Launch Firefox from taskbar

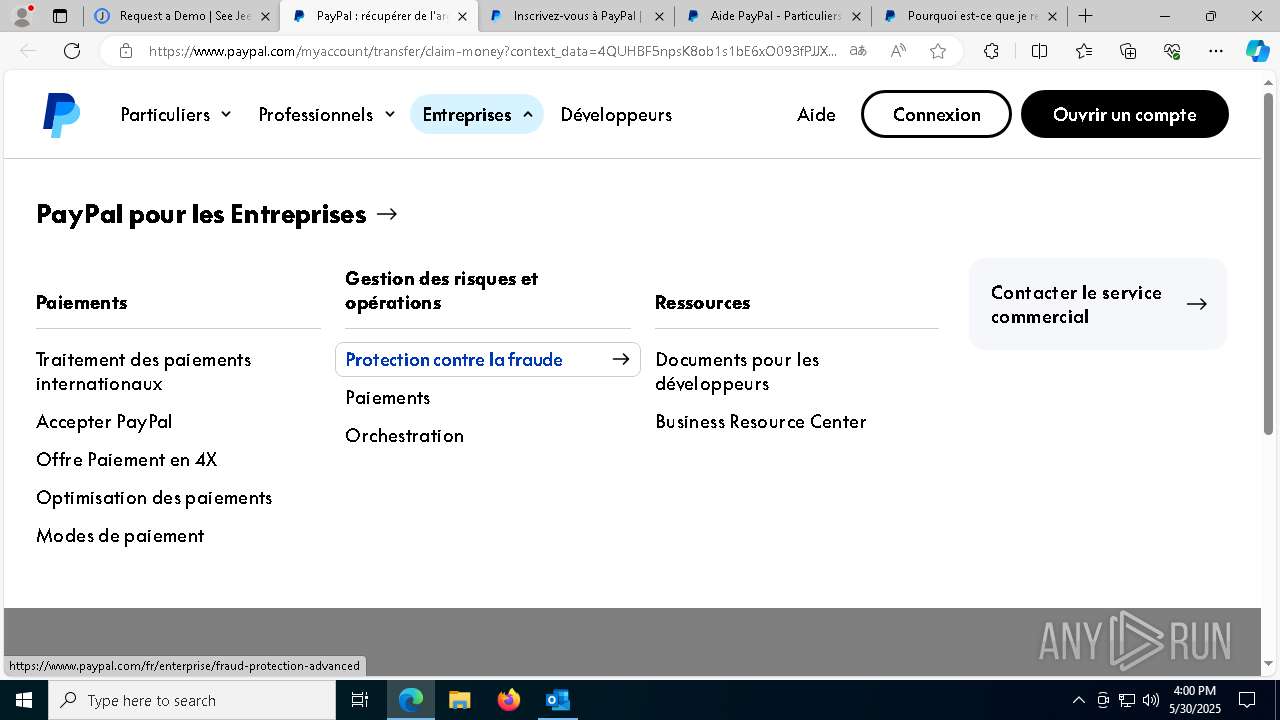click(x=509, y=700)
